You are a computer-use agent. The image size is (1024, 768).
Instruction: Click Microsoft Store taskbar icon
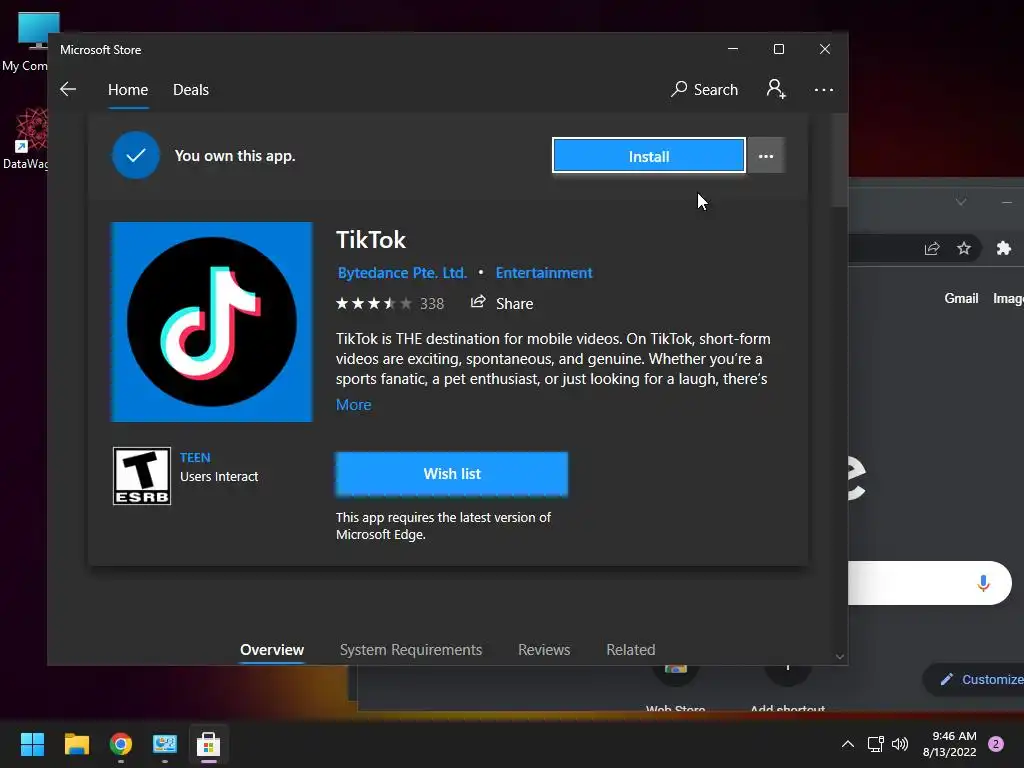(208, 744)
